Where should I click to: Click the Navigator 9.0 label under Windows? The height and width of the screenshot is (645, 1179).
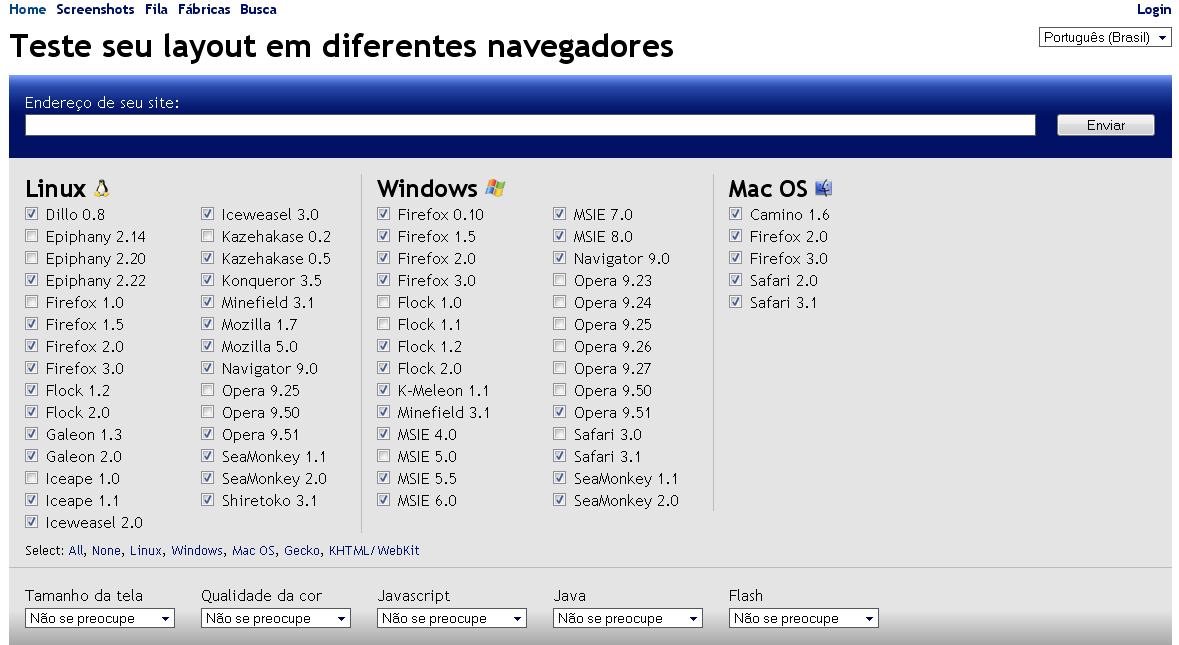(x=621, y=259)
